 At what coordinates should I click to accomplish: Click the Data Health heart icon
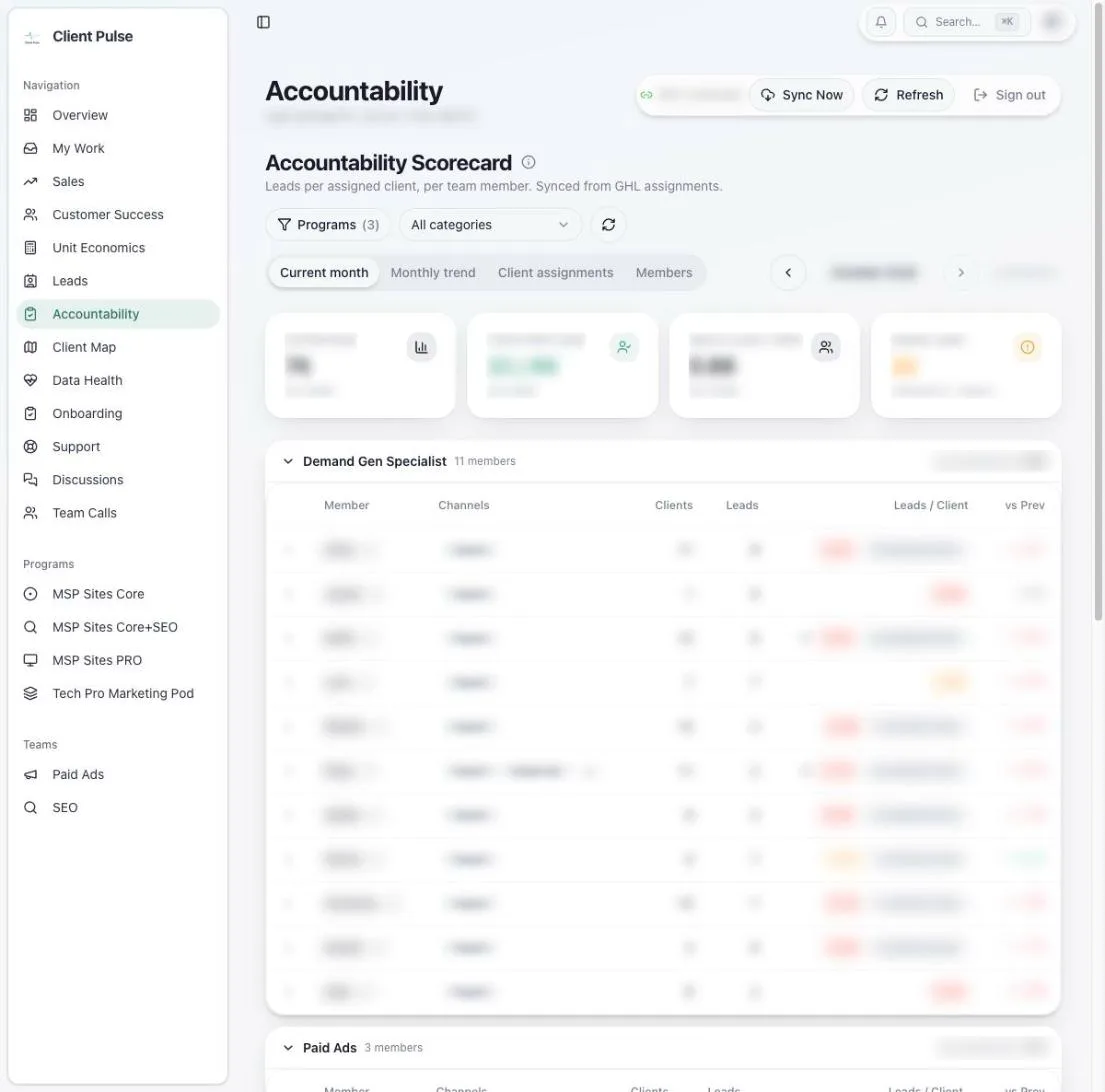30,380
